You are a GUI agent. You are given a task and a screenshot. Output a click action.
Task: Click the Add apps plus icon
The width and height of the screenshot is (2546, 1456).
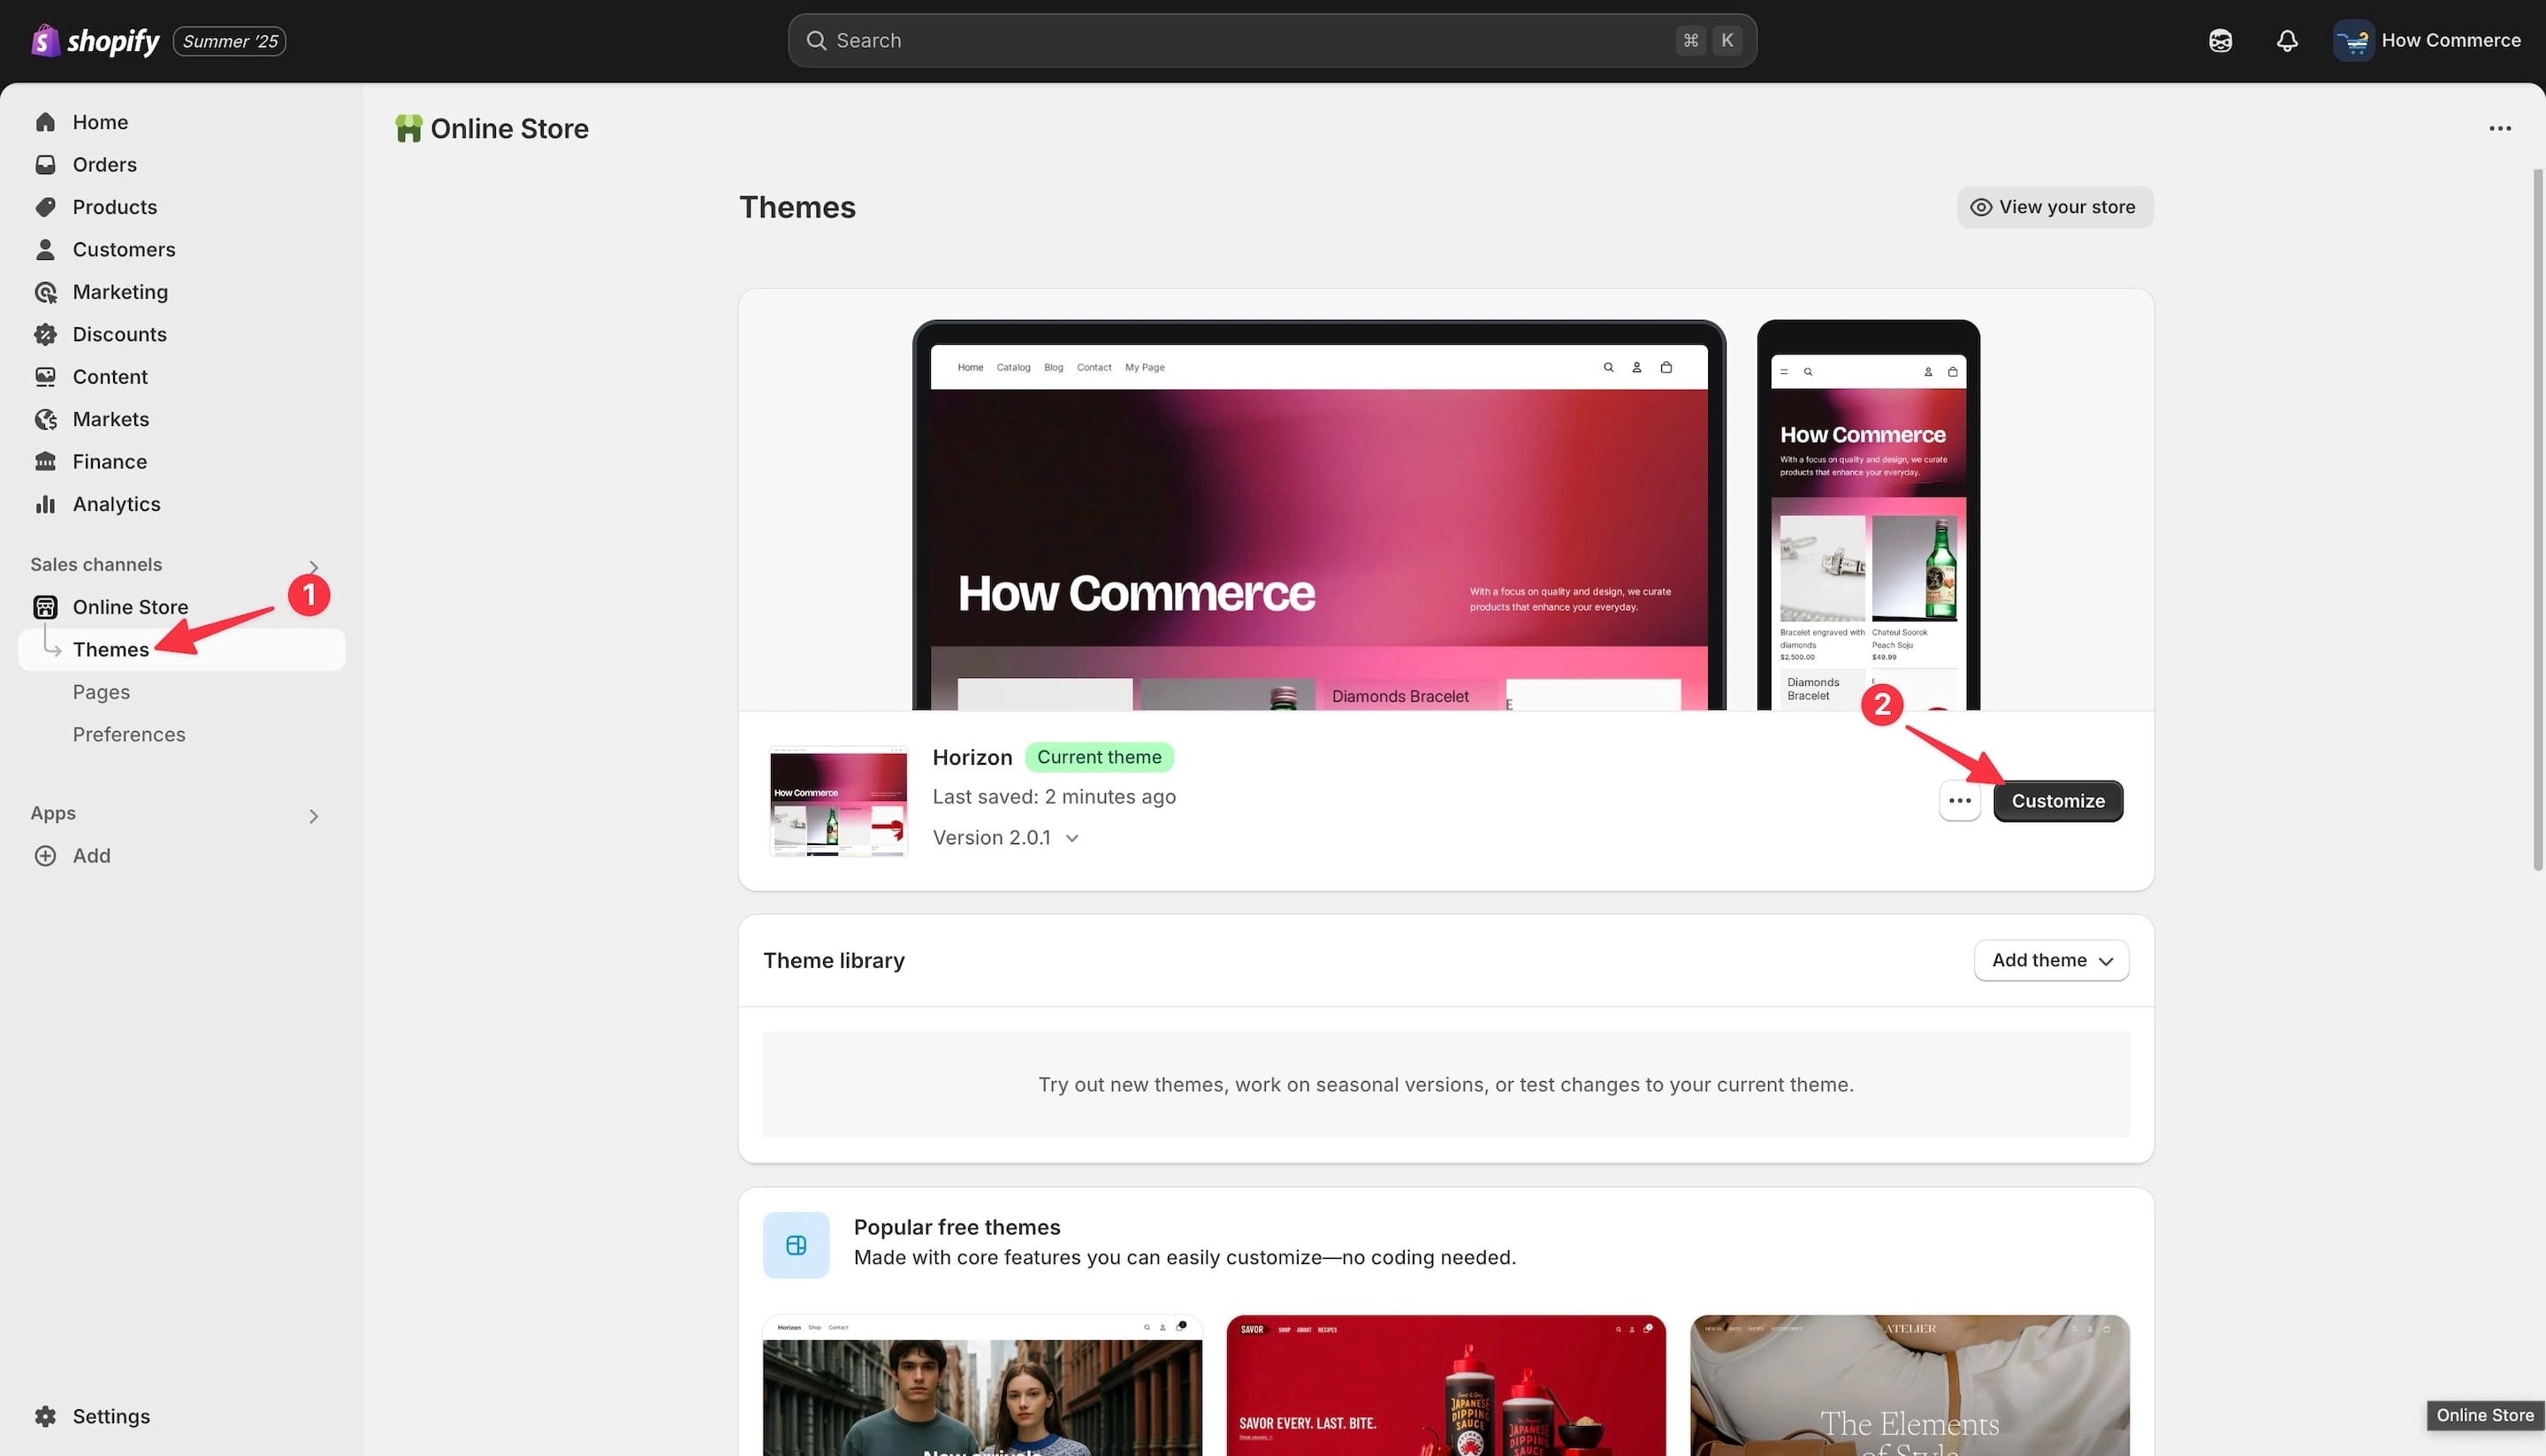click(x=45, y=856)
